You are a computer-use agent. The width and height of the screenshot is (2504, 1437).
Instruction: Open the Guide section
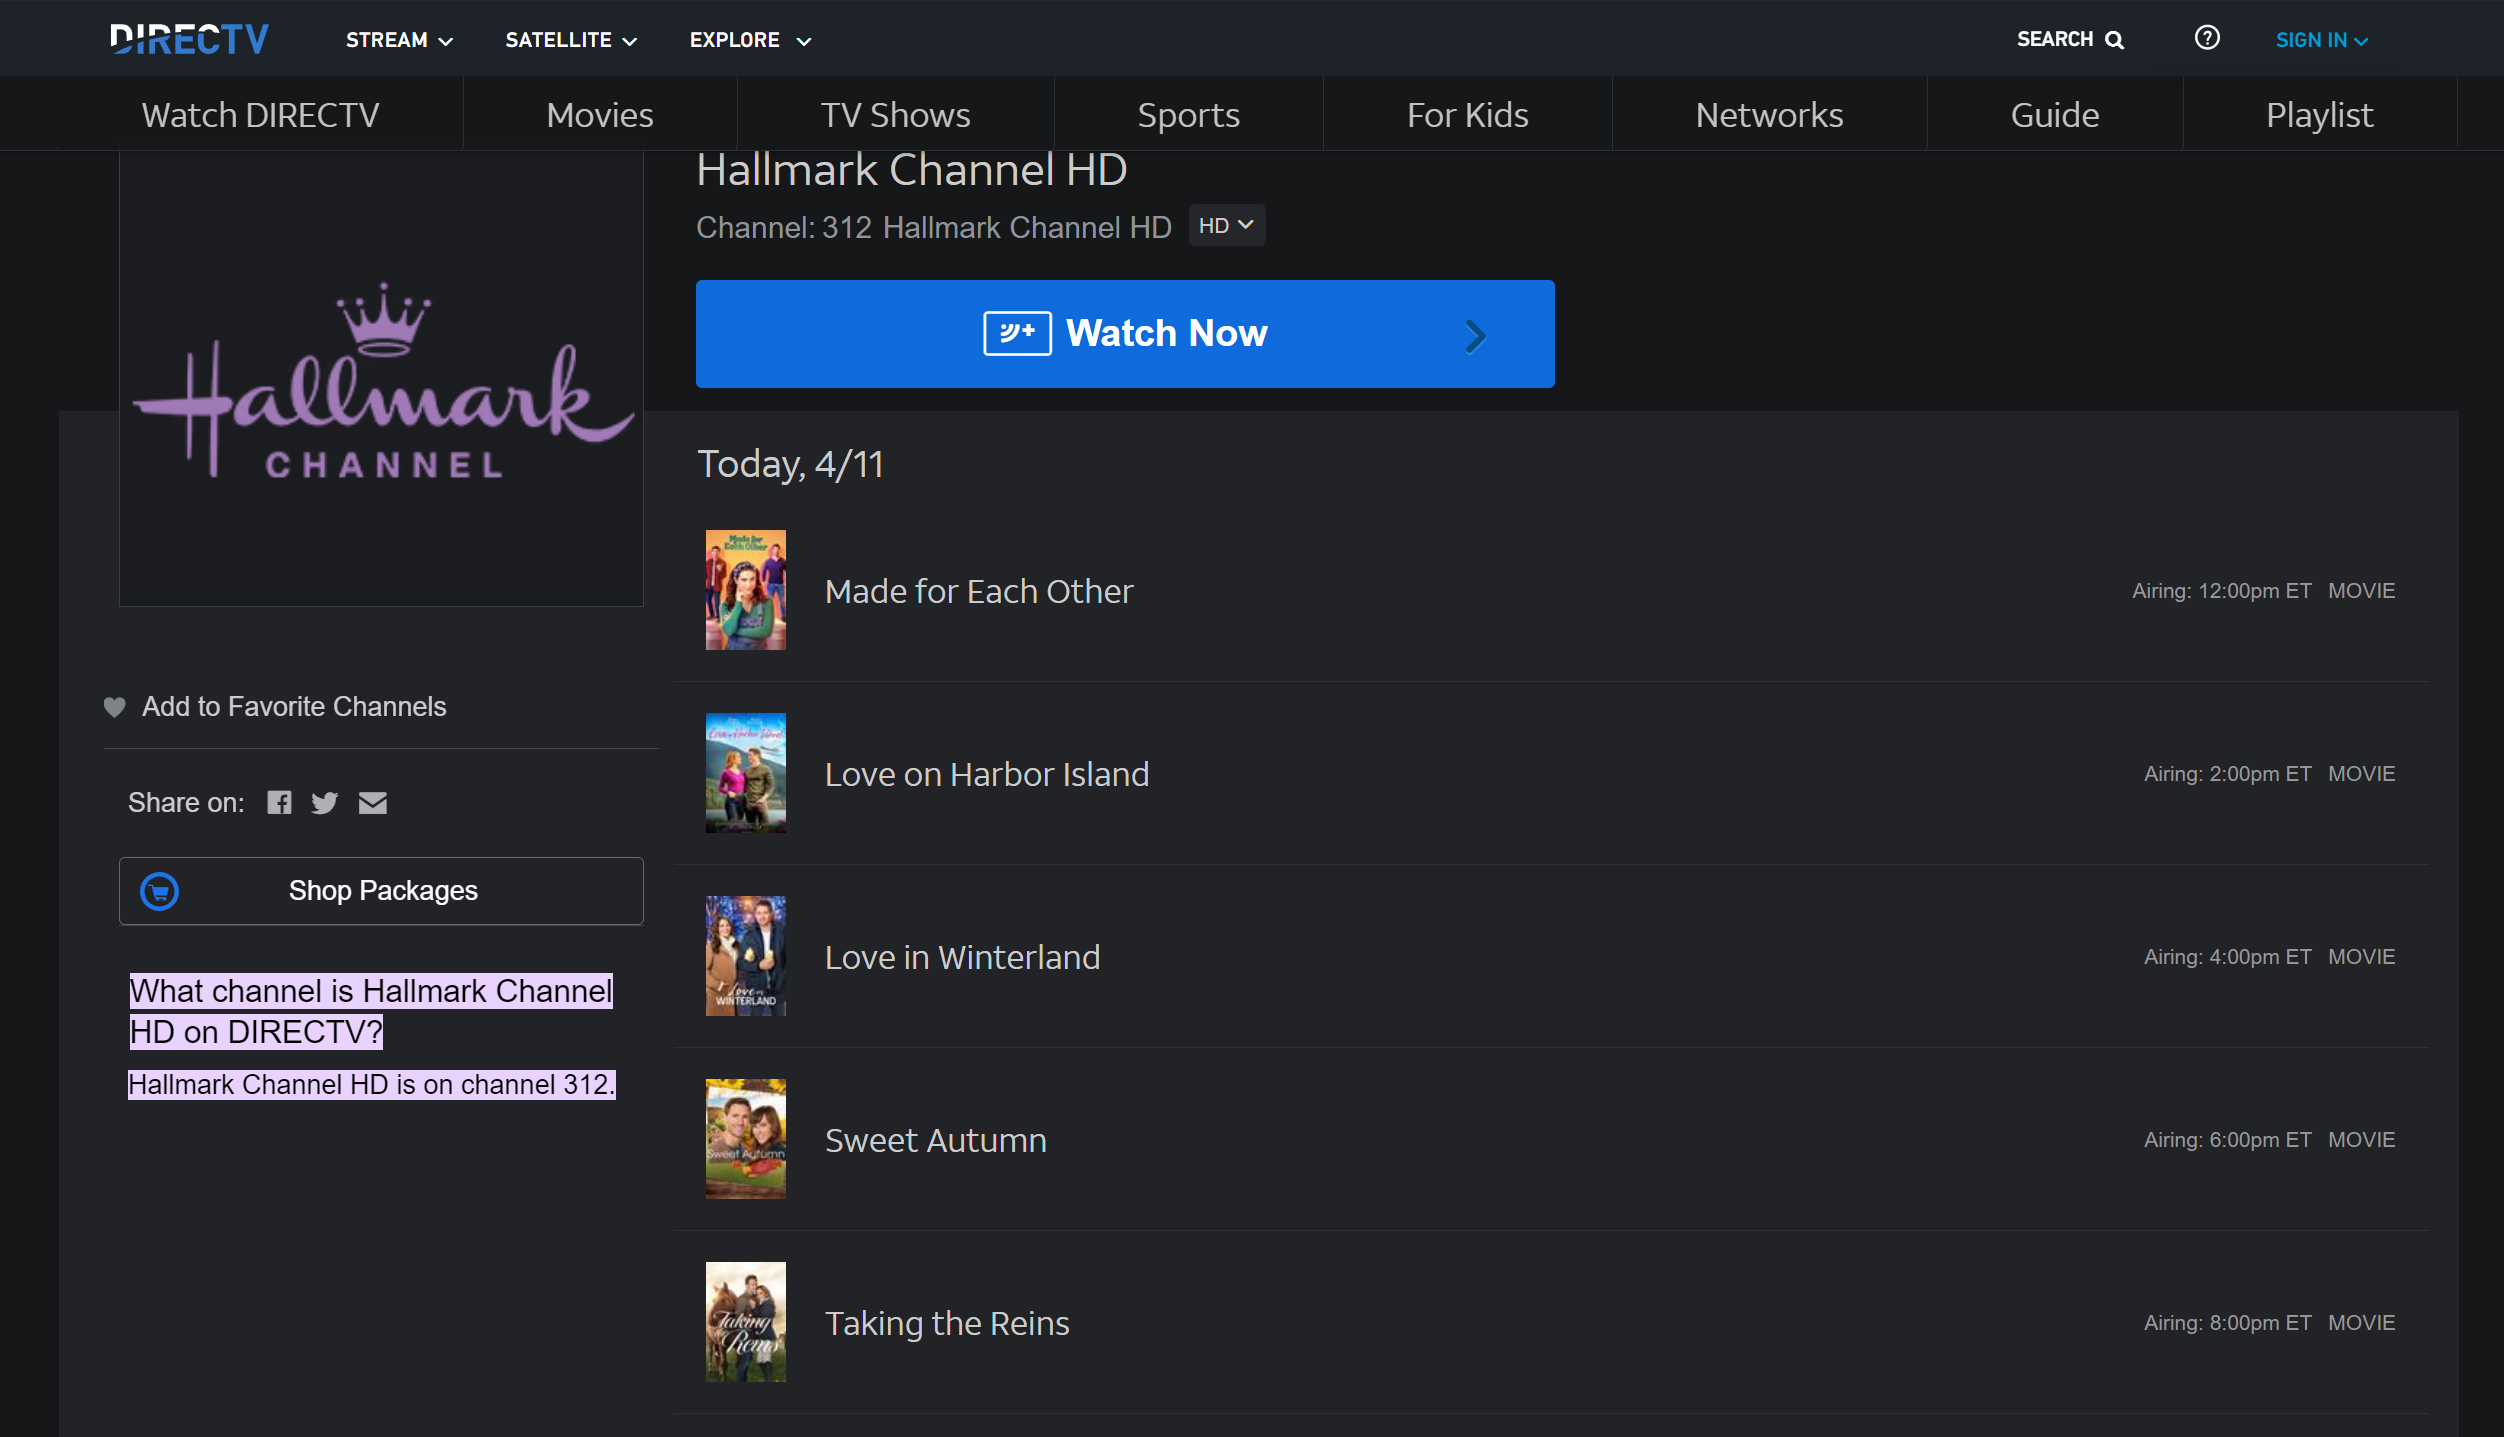(x=2054, y=114)
